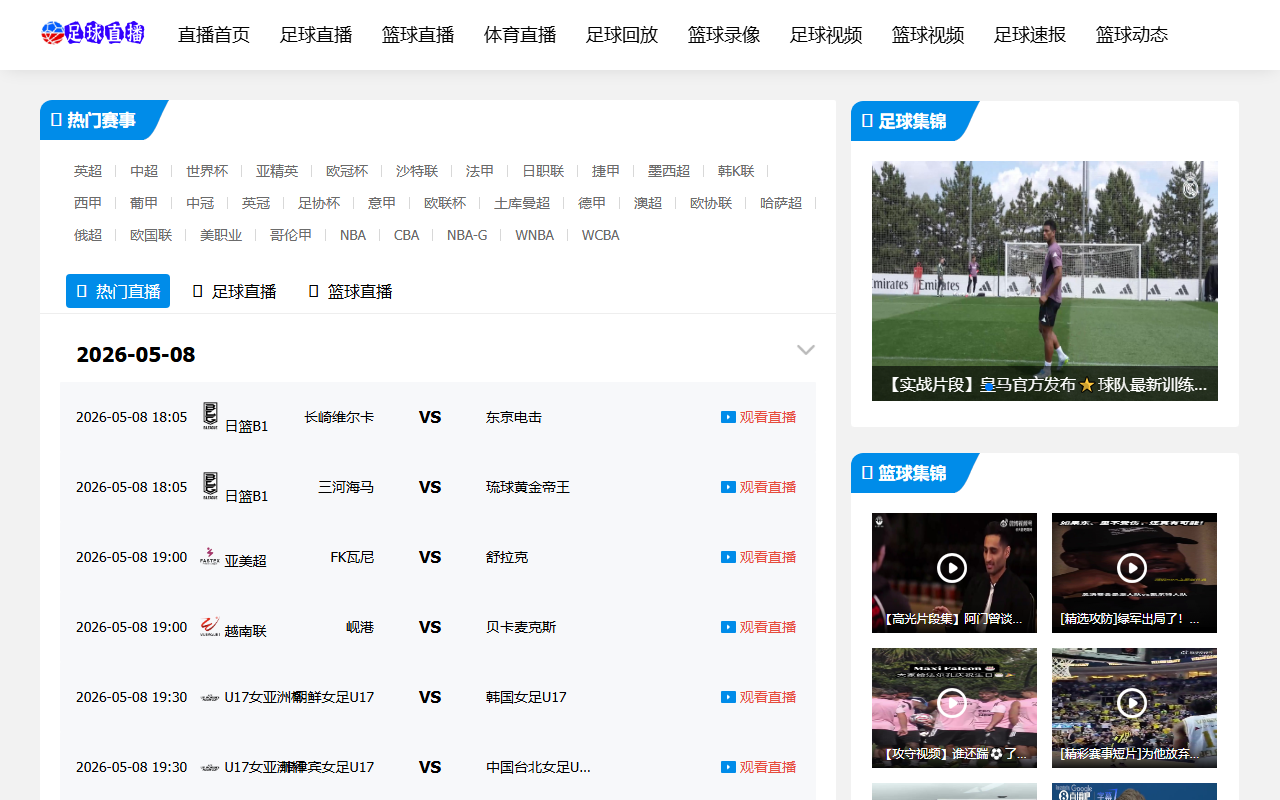
Task: Switch to the 篮球直播 tab below leagues
Action: point(350,291)
